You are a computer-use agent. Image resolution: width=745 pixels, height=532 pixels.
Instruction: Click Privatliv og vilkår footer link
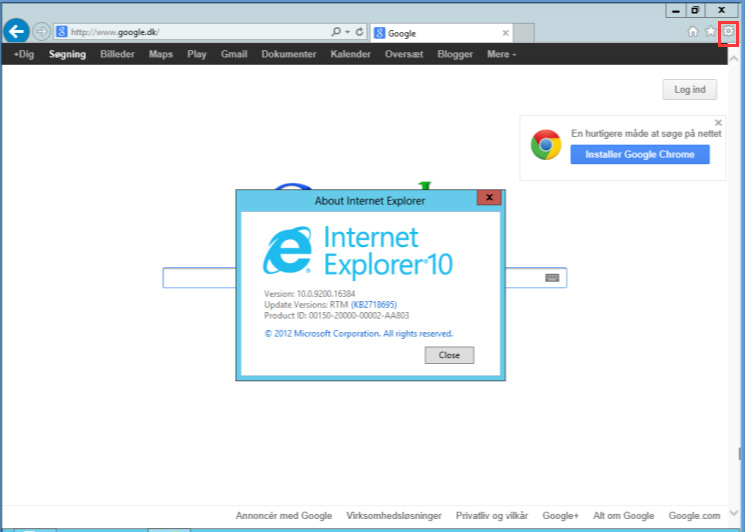pos(492,516)
